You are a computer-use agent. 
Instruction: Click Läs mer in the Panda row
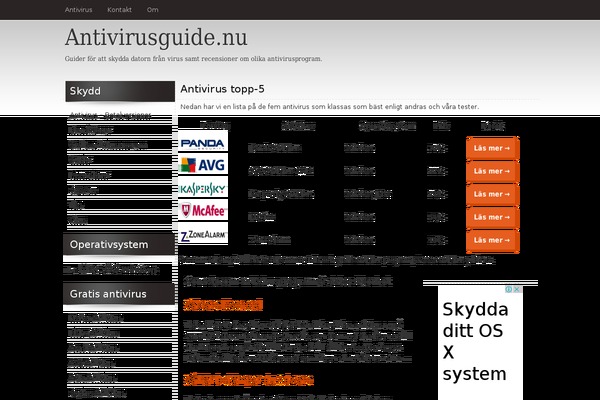[x=492, y=148]
